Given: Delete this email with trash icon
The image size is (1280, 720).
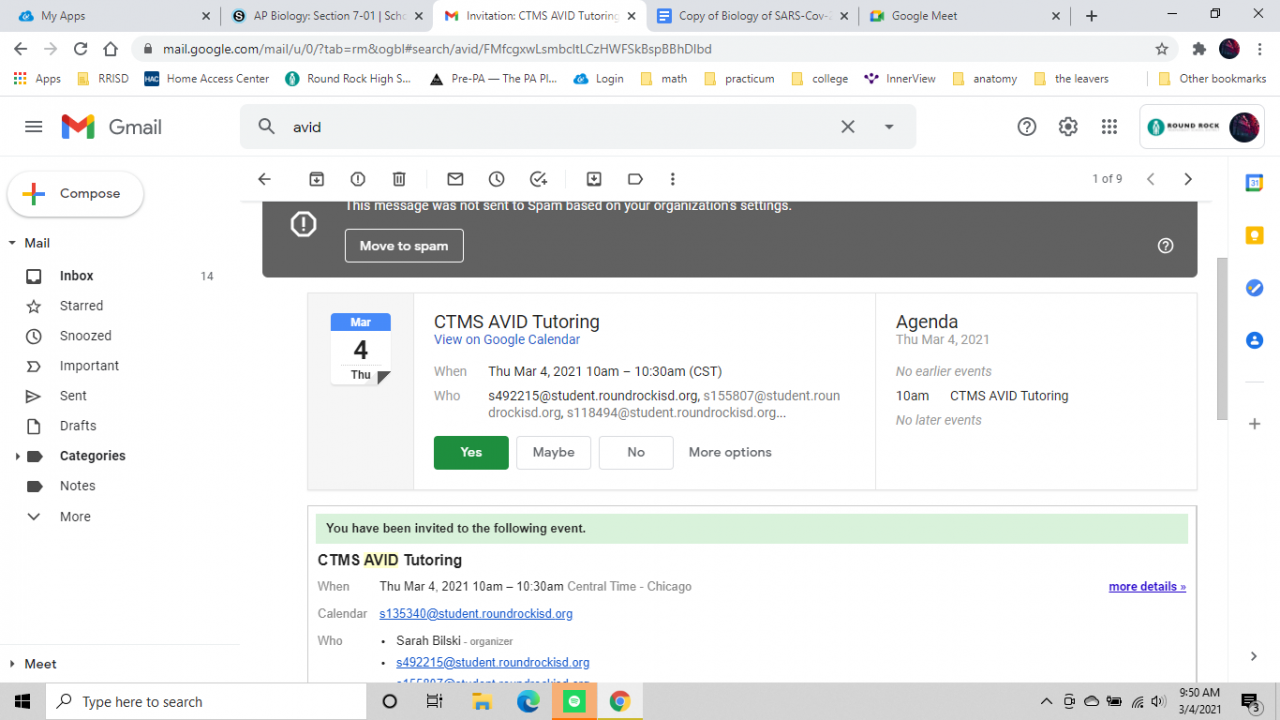Looking at the screenshot, I should [399, 179].
